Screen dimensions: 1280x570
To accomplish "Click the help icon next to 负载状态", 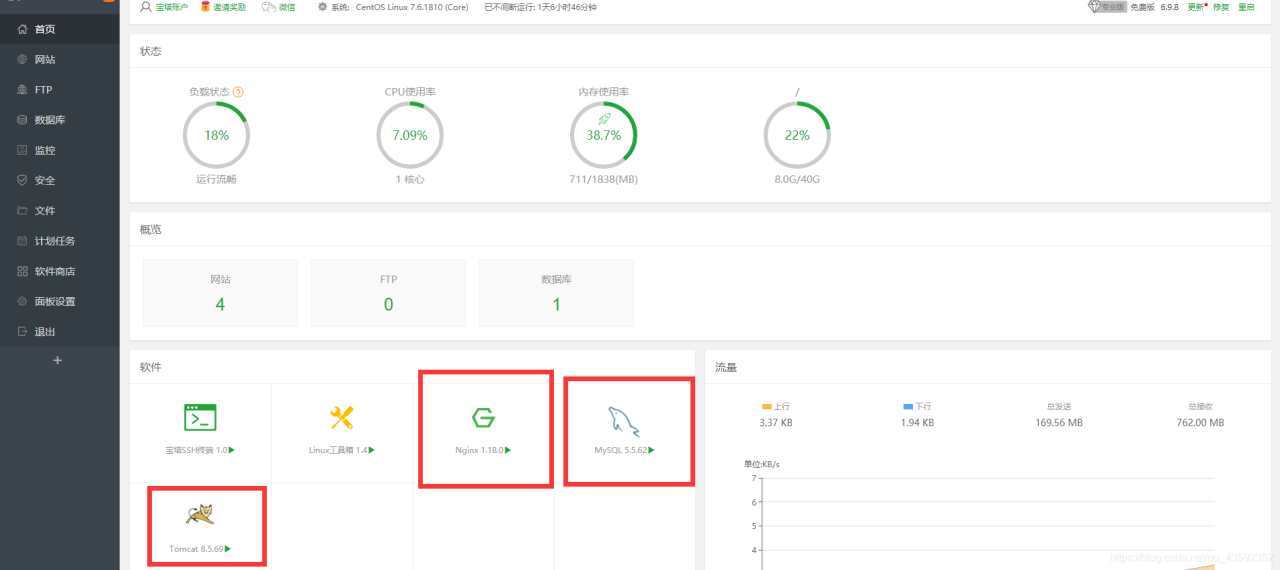I will 238,92.
